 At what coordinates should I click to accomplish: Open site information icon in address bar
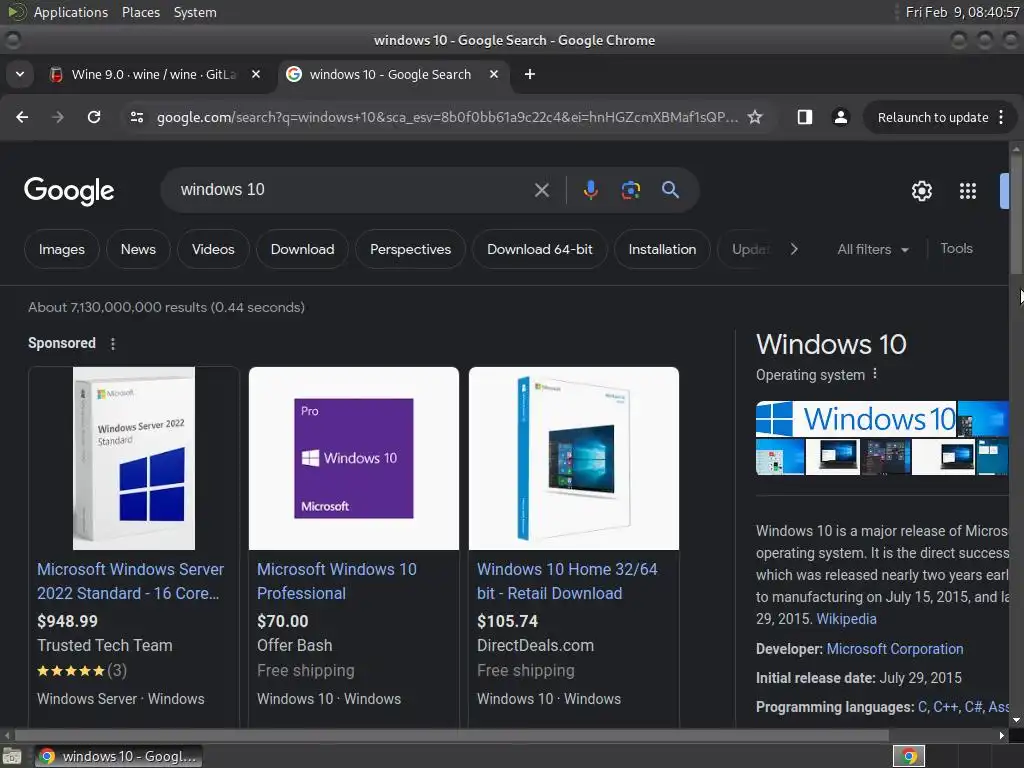pos(136,117)
